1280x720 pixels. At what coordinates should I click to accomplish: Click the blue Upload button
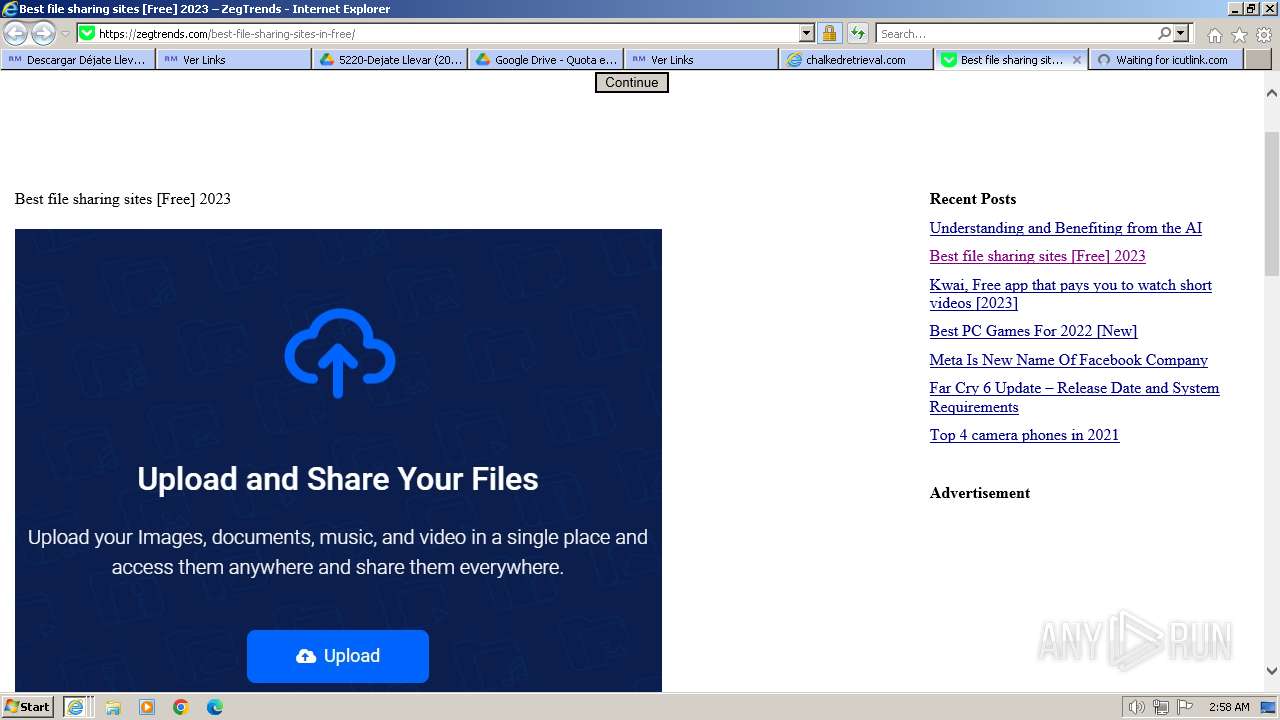[x=338, y=656]
